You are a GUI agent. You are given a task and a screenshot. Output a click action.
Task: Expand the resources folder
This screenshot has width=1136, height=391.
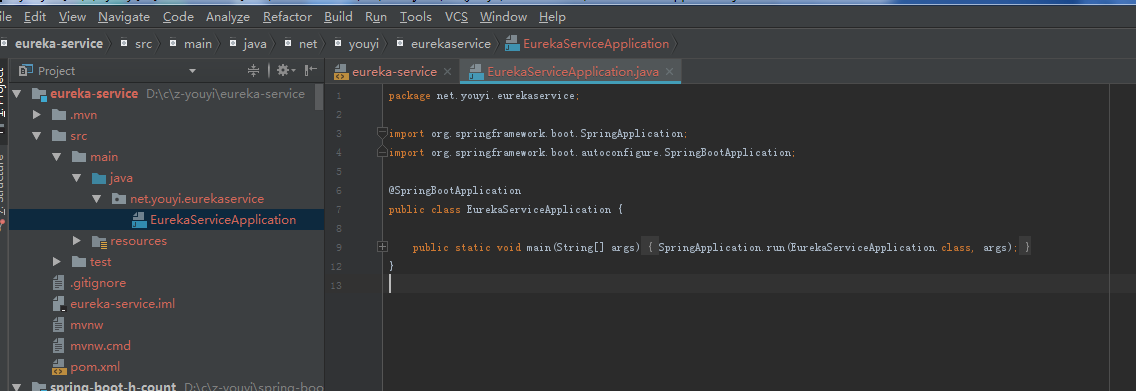78,241
